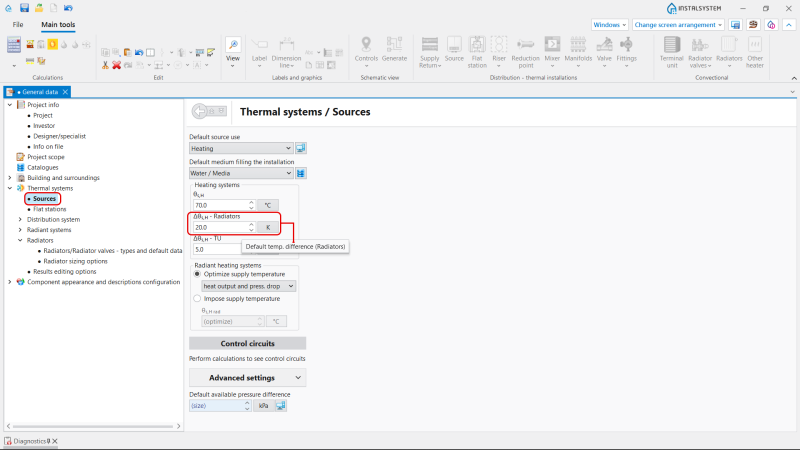Viewport: 800px width, 450px height.
Task: Click the θCH 70.0 temperature field
Action: coord(223,205)
